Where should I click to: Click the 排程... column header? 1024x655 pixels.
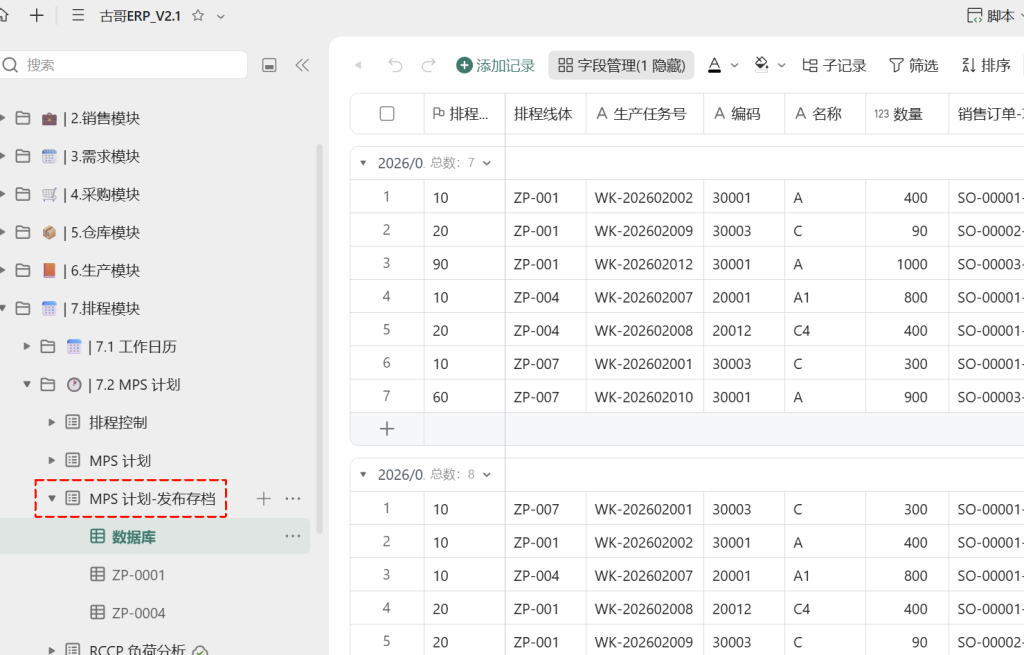pyautogui.click(x=464, y=114)
